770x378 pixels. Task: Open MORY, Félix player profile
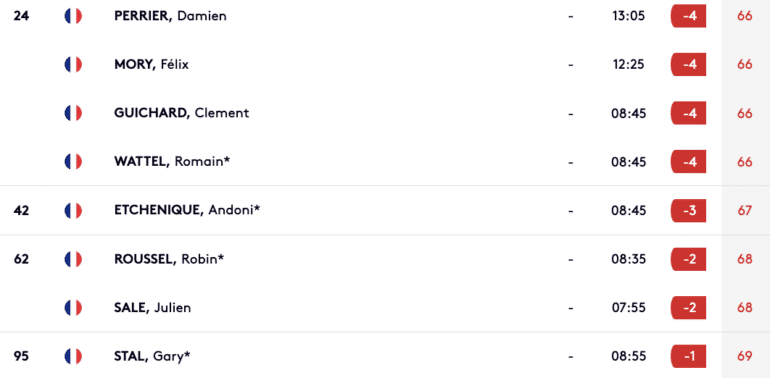point(151,65)
